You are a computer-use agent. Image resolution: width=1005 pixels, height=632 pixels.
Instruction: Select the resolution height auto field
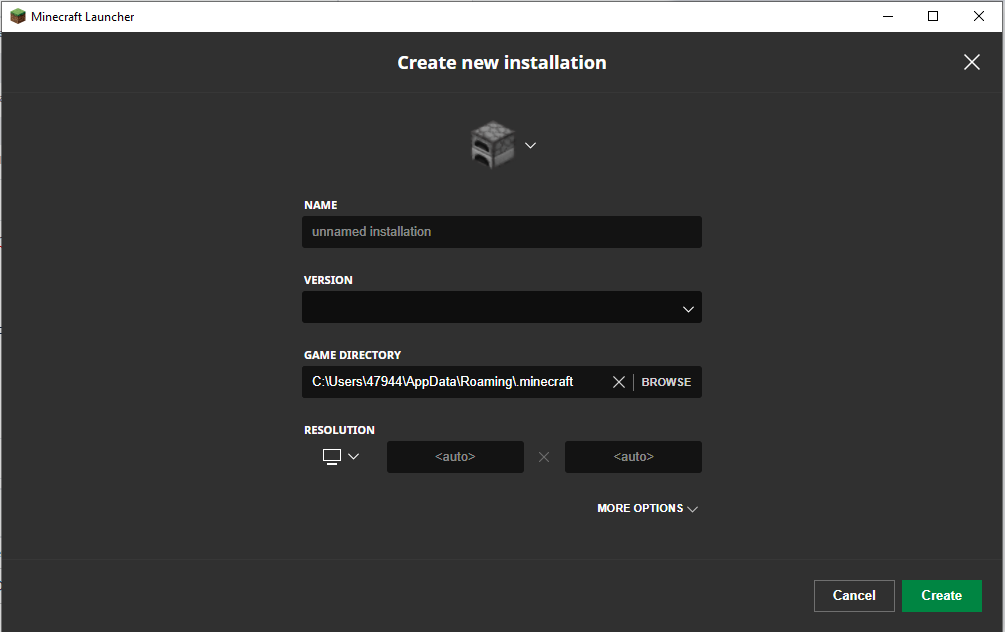click(x=633, y=457)
